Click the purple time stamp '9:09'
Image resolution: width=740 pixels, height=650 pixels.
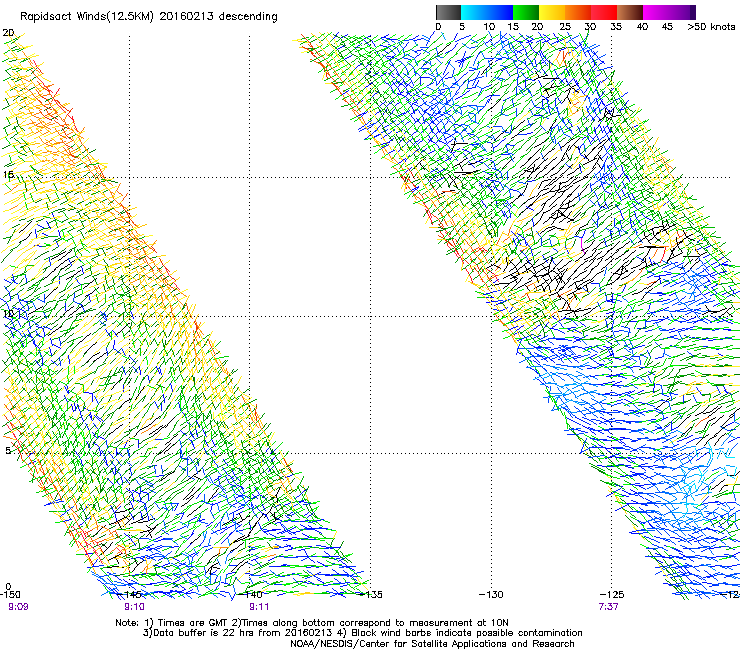click(x=18, y=607)
